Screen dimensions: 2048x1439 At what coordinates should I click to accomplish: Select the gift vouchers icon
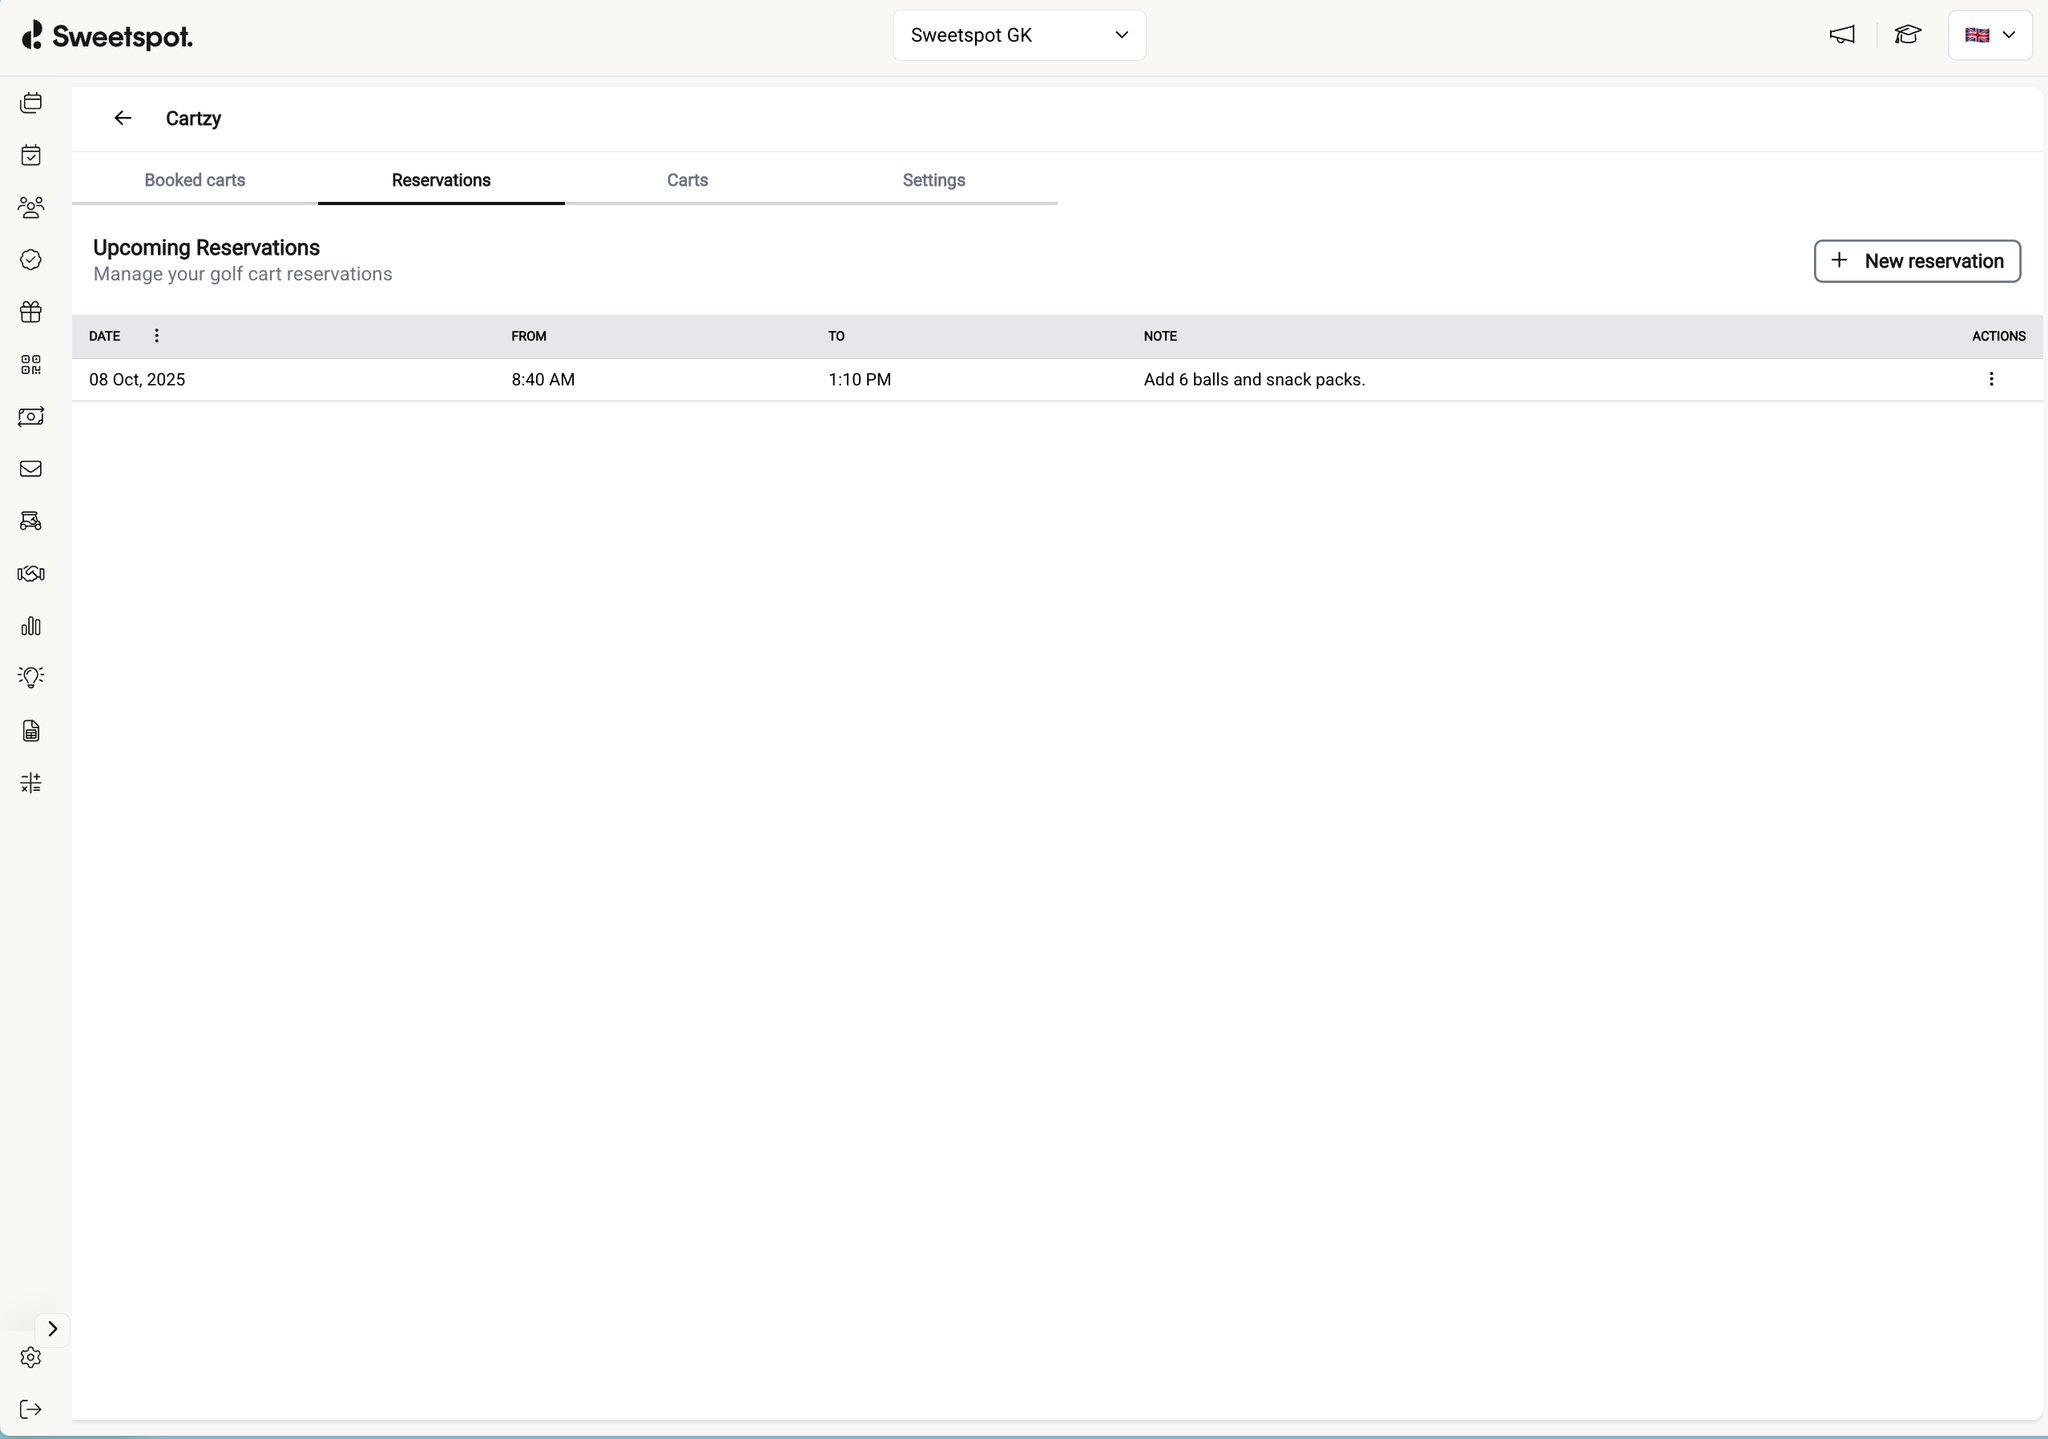pos(31,311)
